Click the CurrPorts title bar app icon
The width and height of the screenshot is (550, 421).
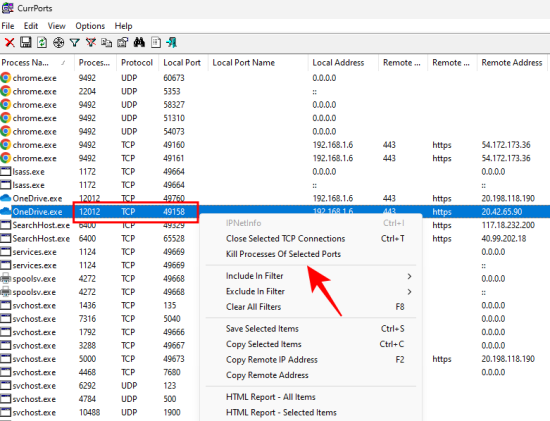(x=8, y=8)
